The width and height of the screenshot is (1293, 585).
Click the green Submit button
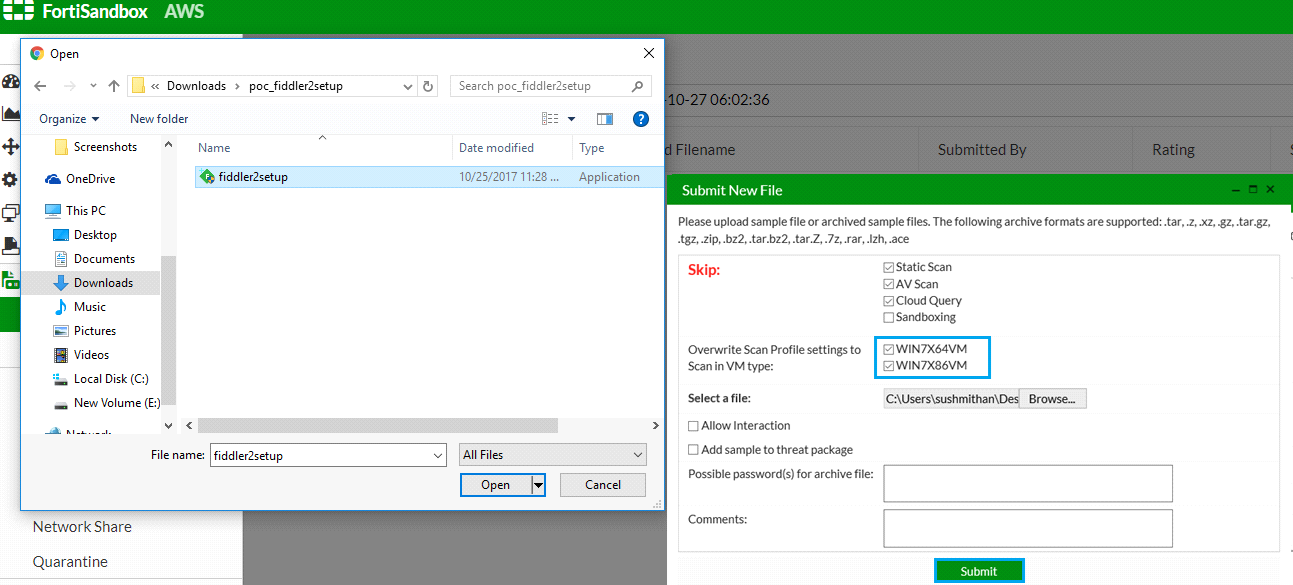[x=978, y=571]
